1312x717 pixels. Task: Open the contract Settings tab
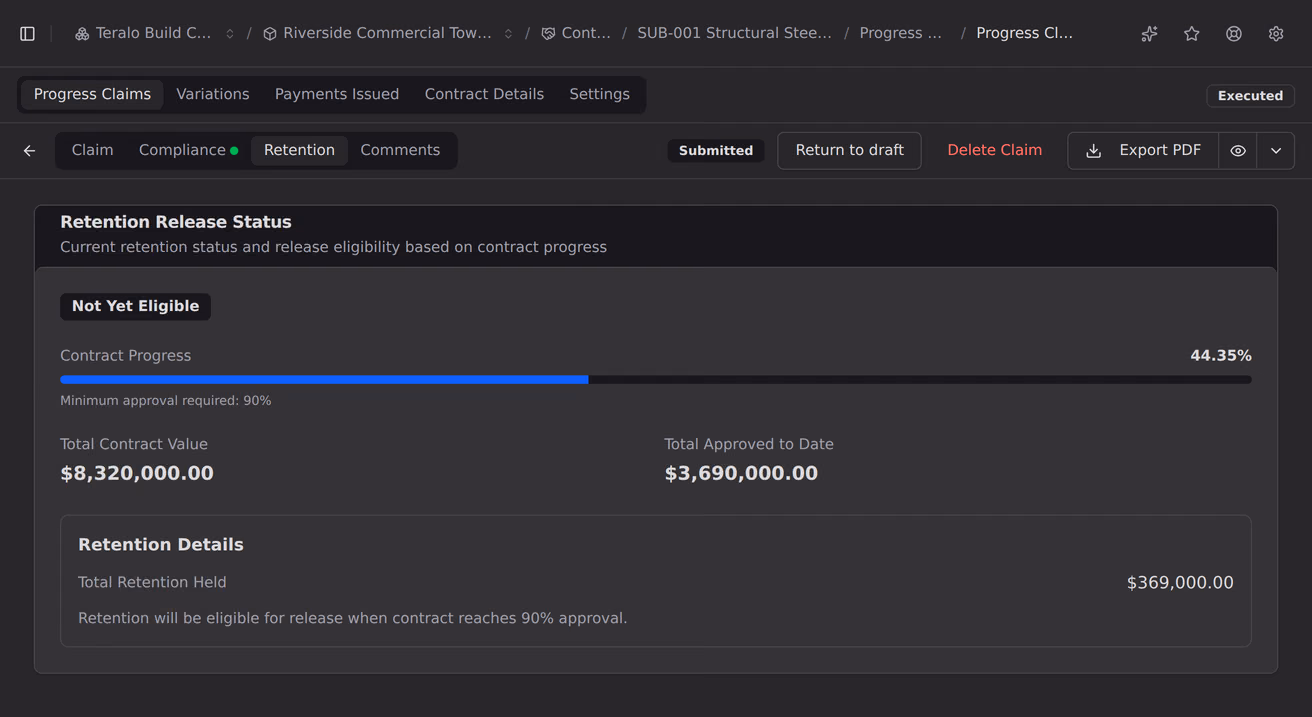(600, 94)
